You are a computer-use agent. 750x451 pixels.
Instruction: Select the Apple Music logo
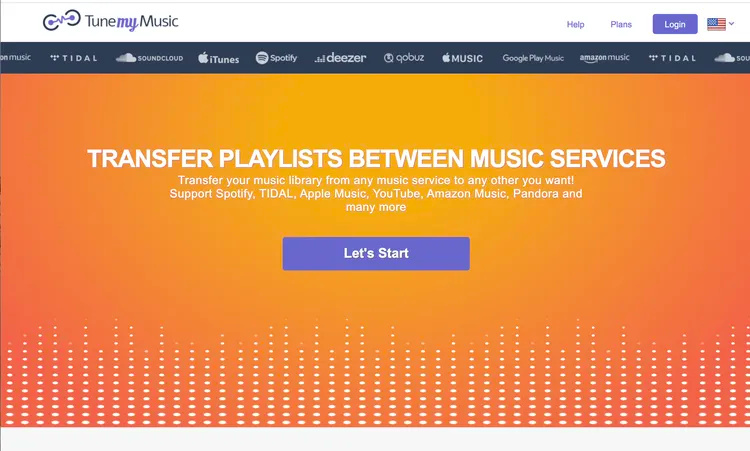pos(463,58)
